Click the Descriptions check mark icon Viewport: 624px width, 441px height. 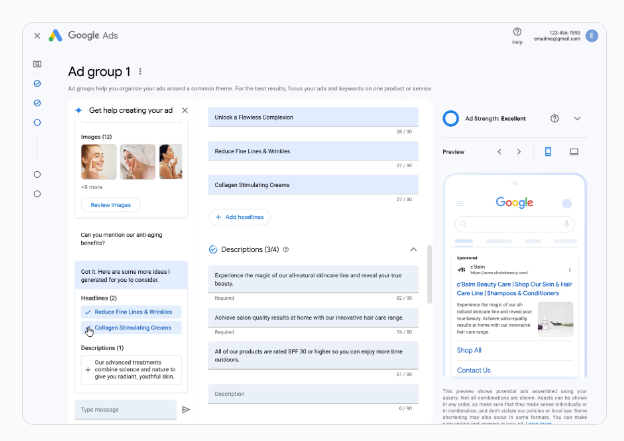coord(213,250)
